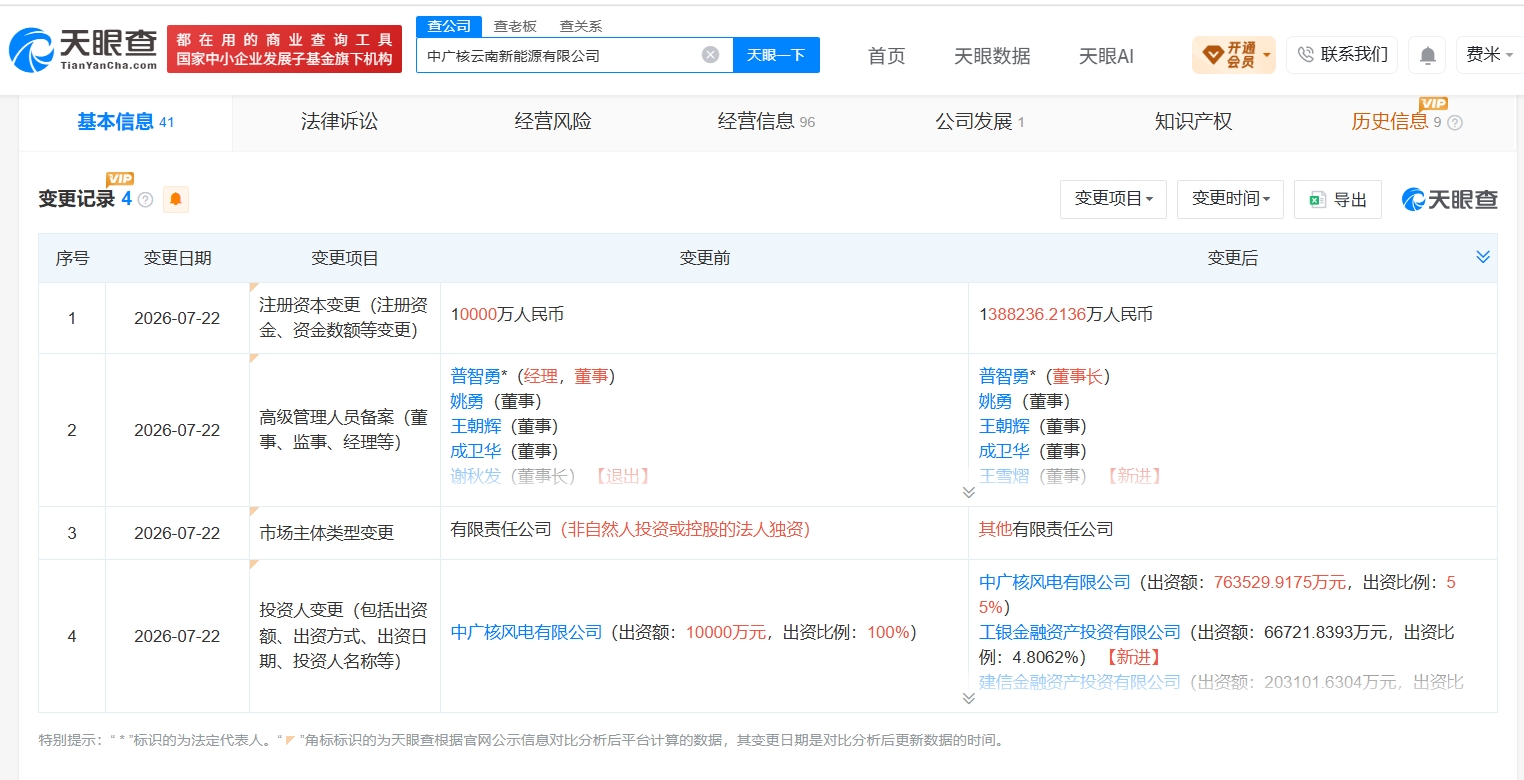This screenshot has width=1524, height=780.
Task: Open the 变更时间 filter dropdown
Action: 1230,199
